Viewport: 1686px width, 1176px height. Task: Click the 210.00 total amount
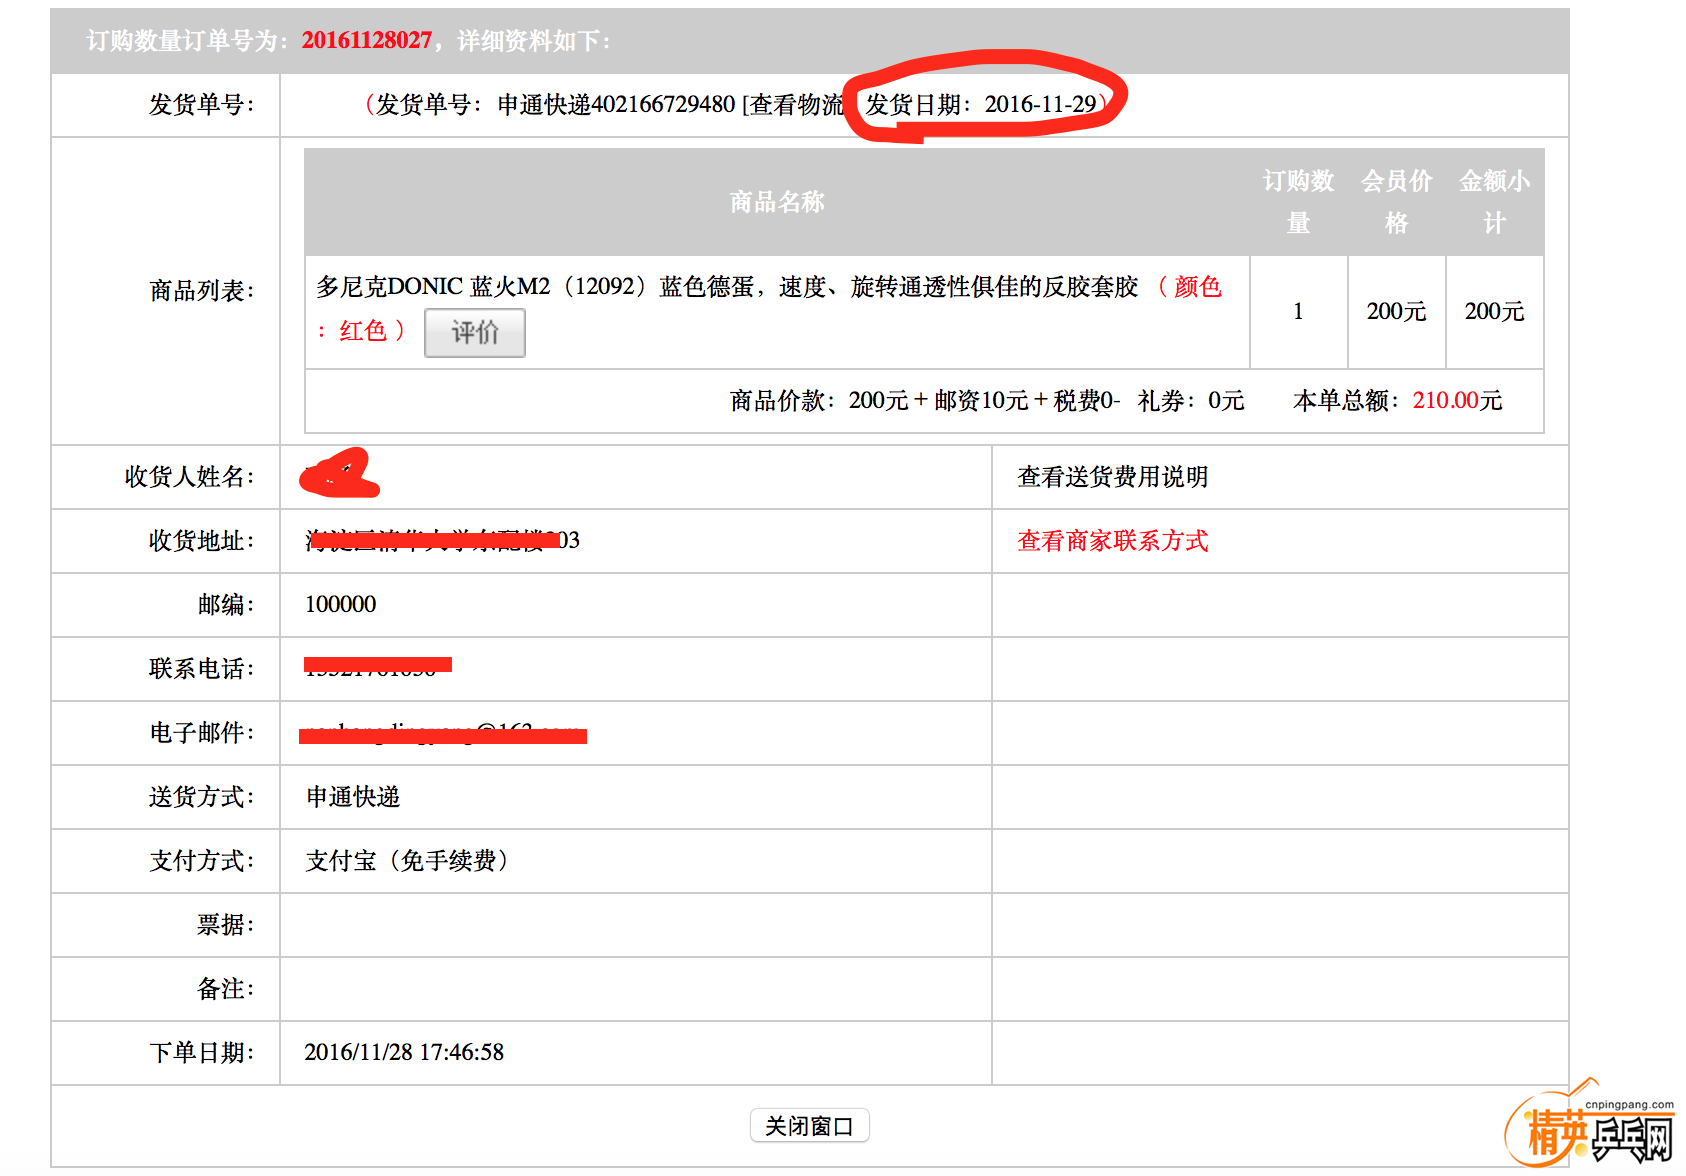tap(1445, 401)
